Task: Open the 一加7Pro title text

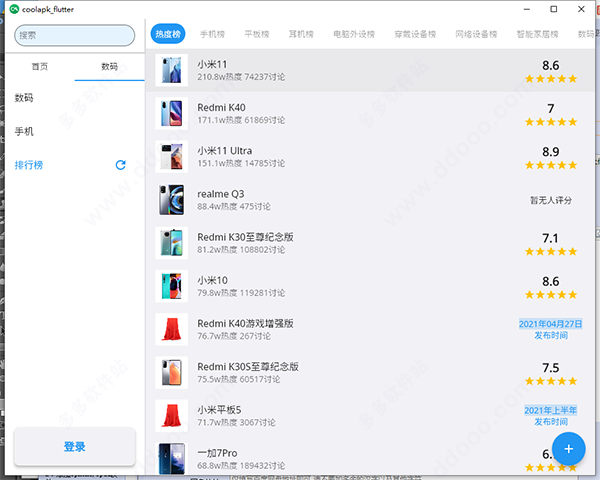Action: [x=217, y=454]
